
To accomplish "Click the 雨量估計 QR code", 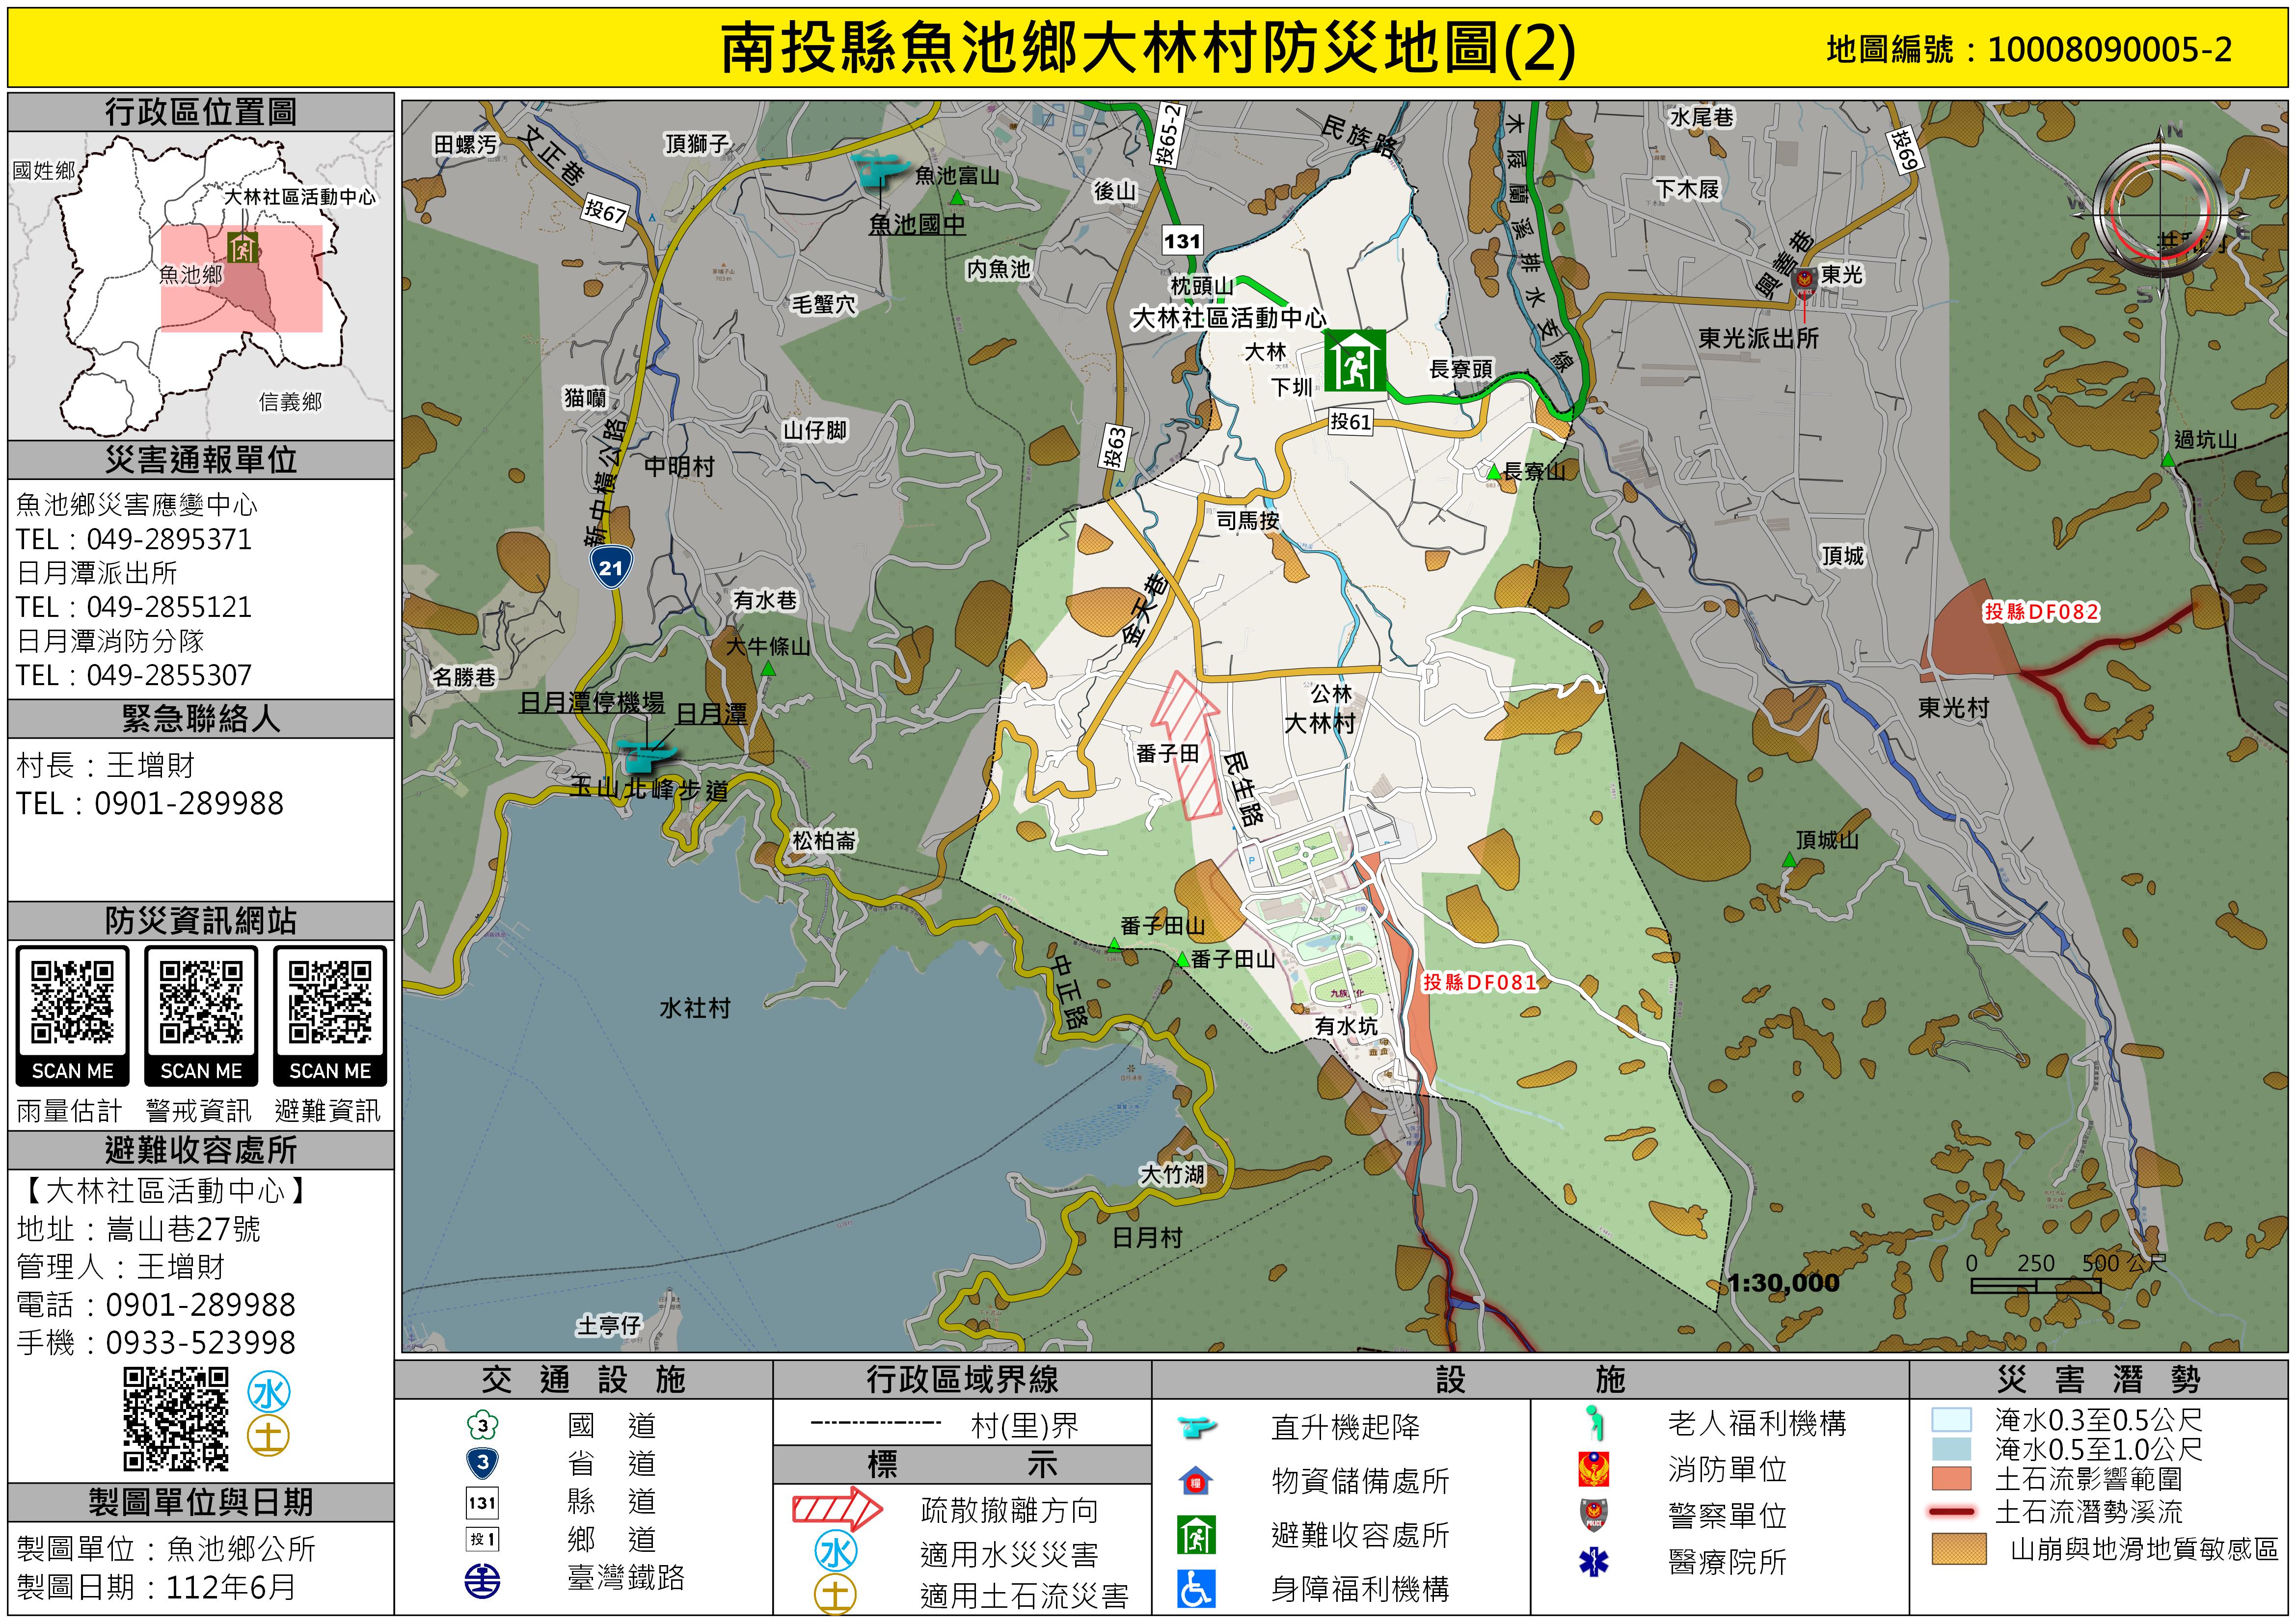I will tap(72, 1002).
